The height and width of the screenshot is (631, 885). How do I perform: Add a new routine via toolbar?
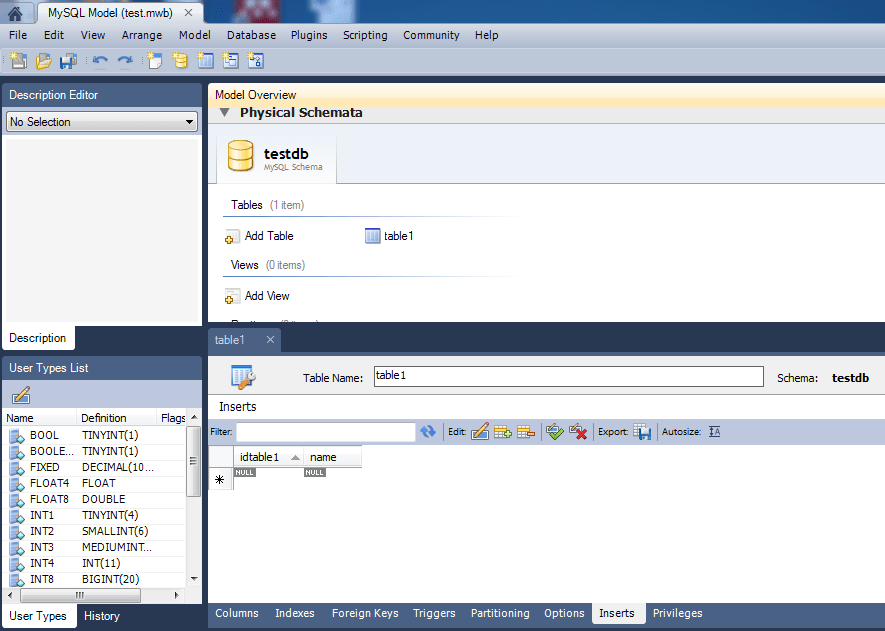click(256, 60)
